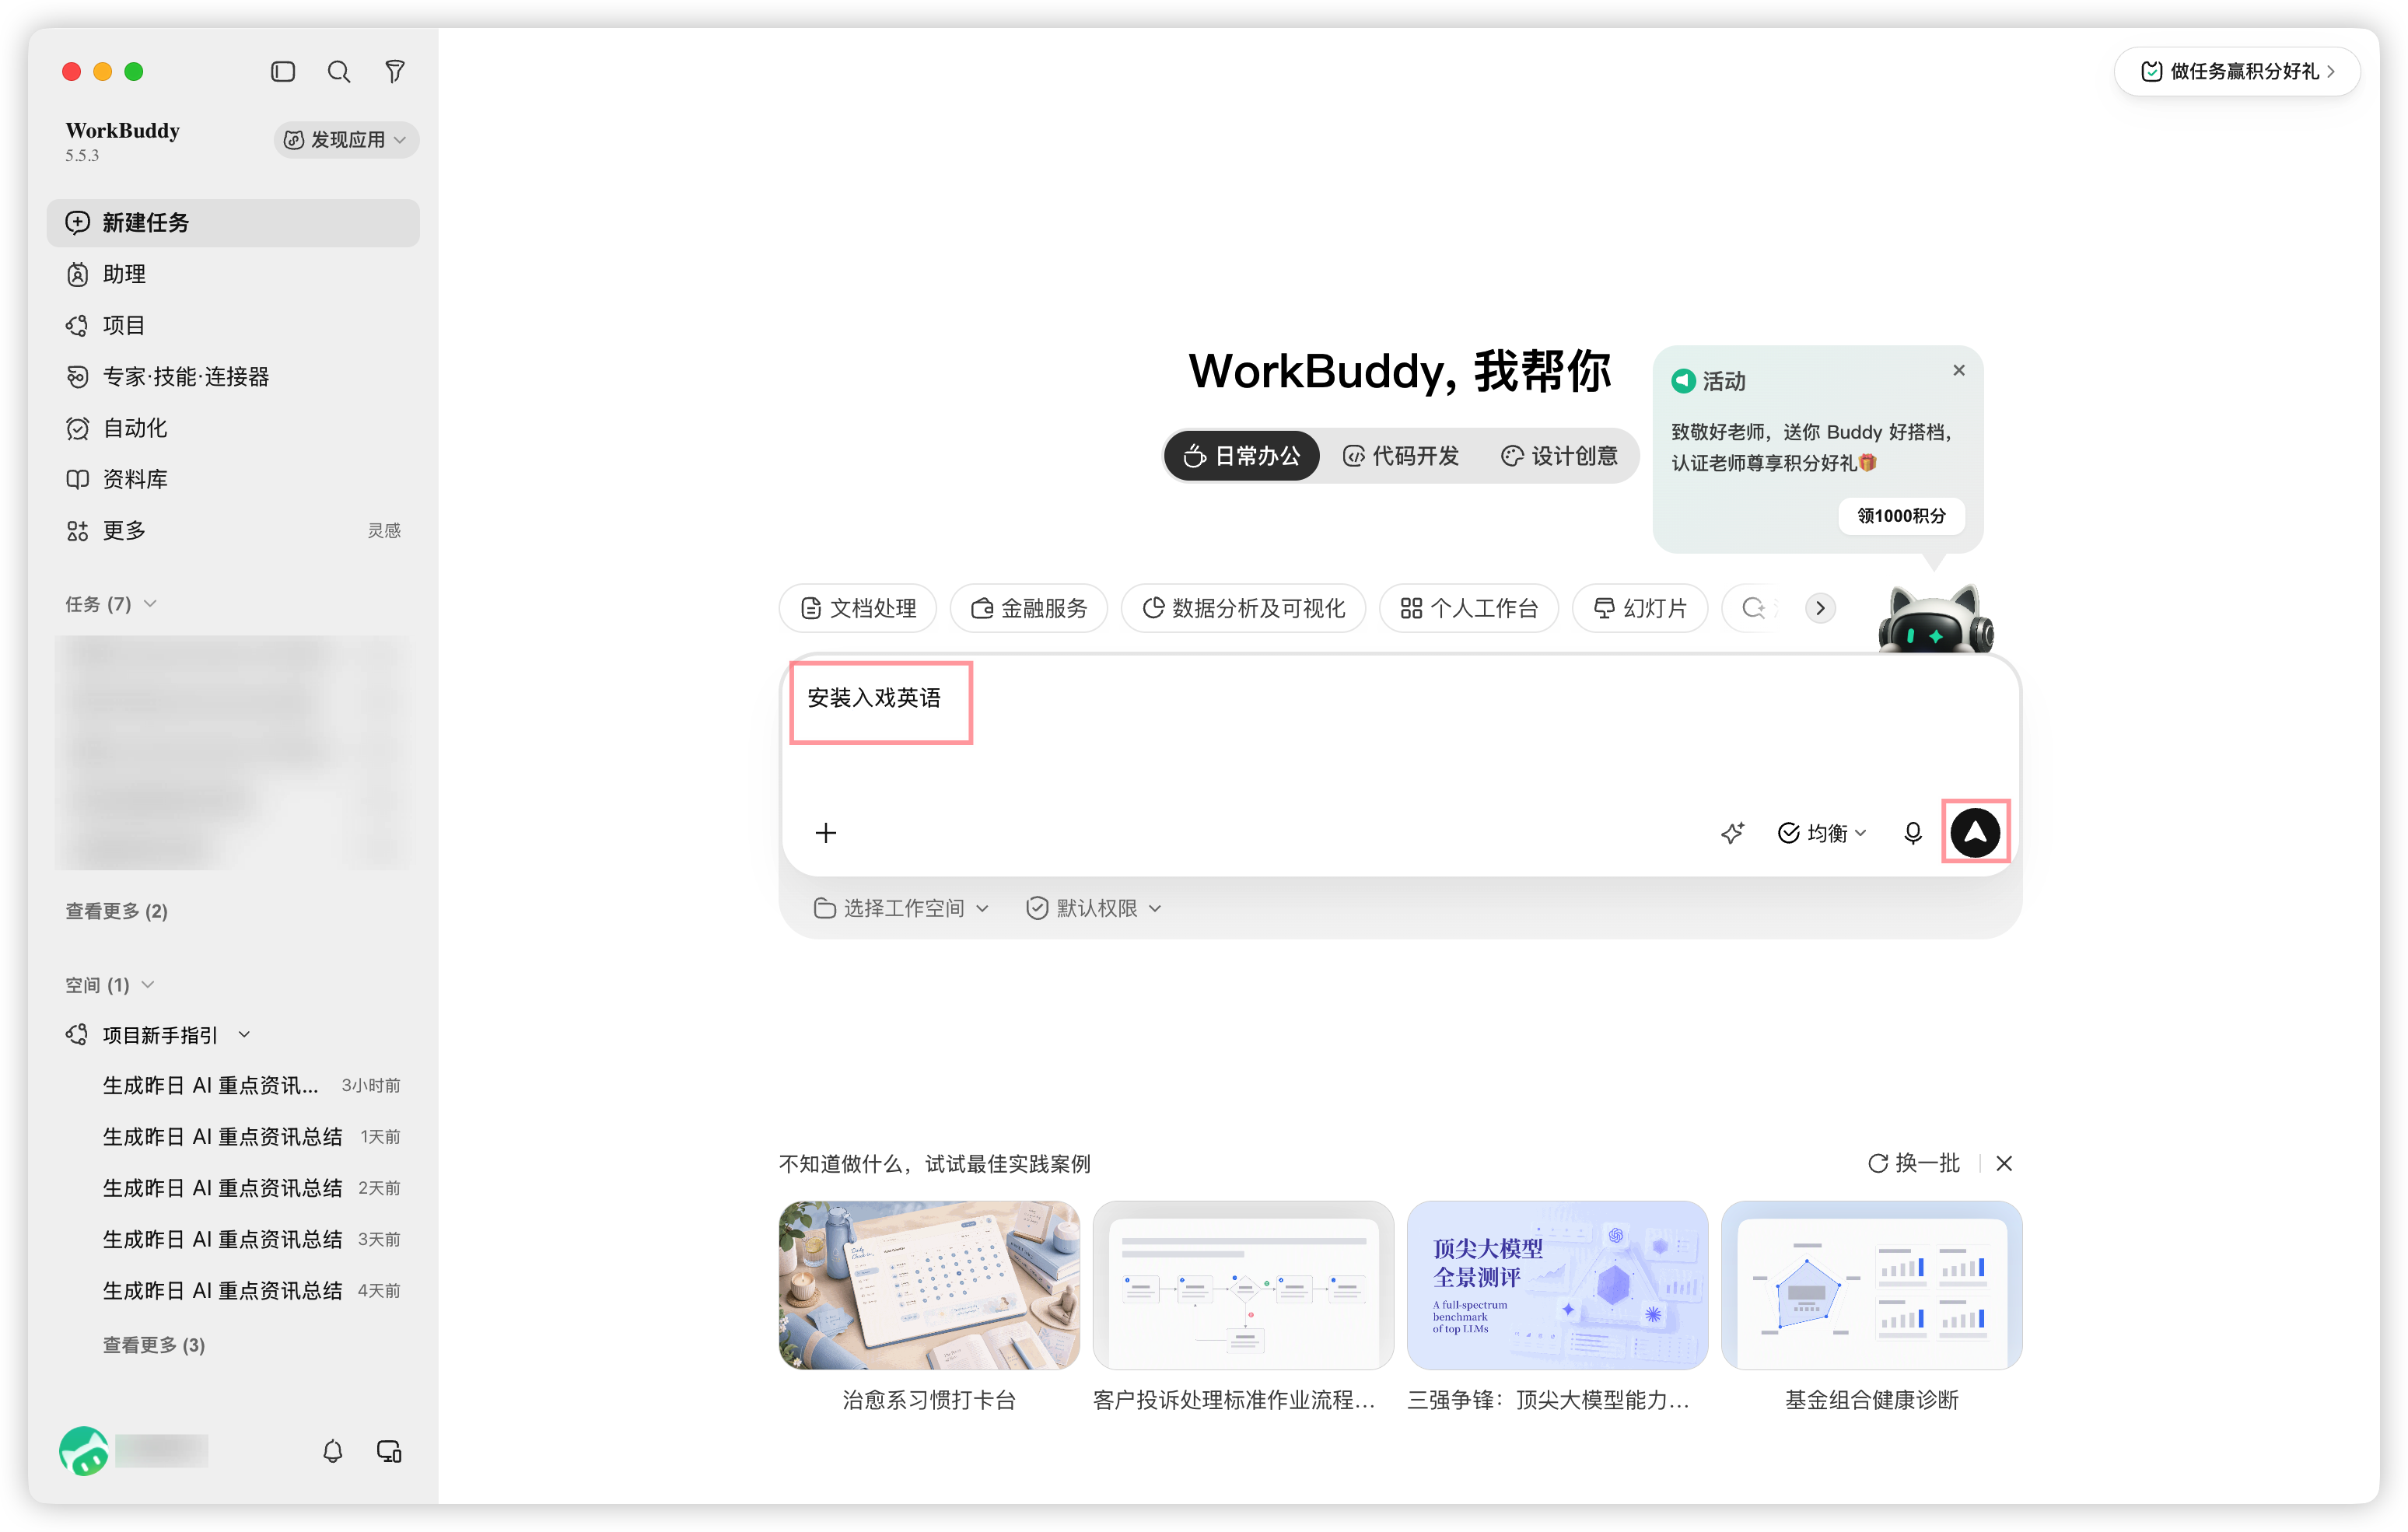Switch to 代码开发 tab
2408x1532 pixels.
[1400, 456]
